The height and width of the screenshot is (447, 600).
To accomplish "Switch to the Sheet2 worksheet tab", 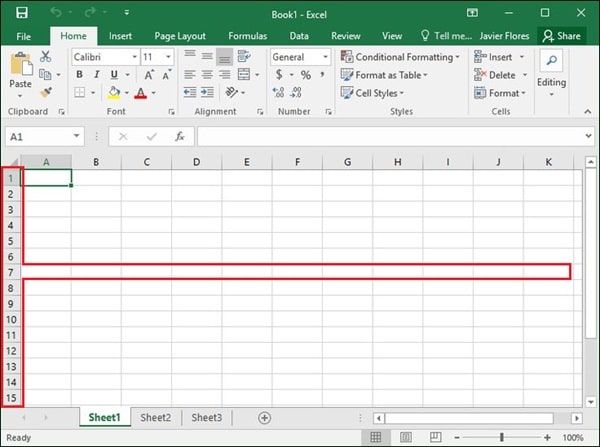I will click(x=155, y=418).
